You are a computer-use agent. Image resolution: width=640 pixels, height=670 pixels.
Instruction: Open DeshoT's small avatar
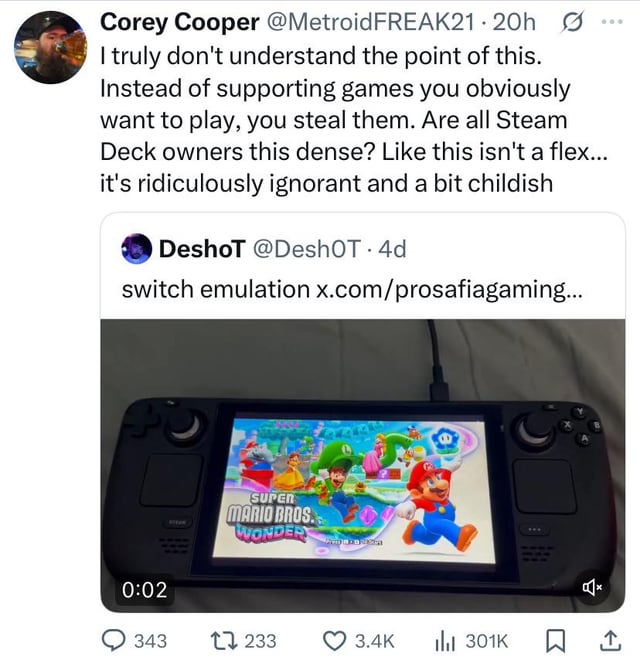coord(137,248)
